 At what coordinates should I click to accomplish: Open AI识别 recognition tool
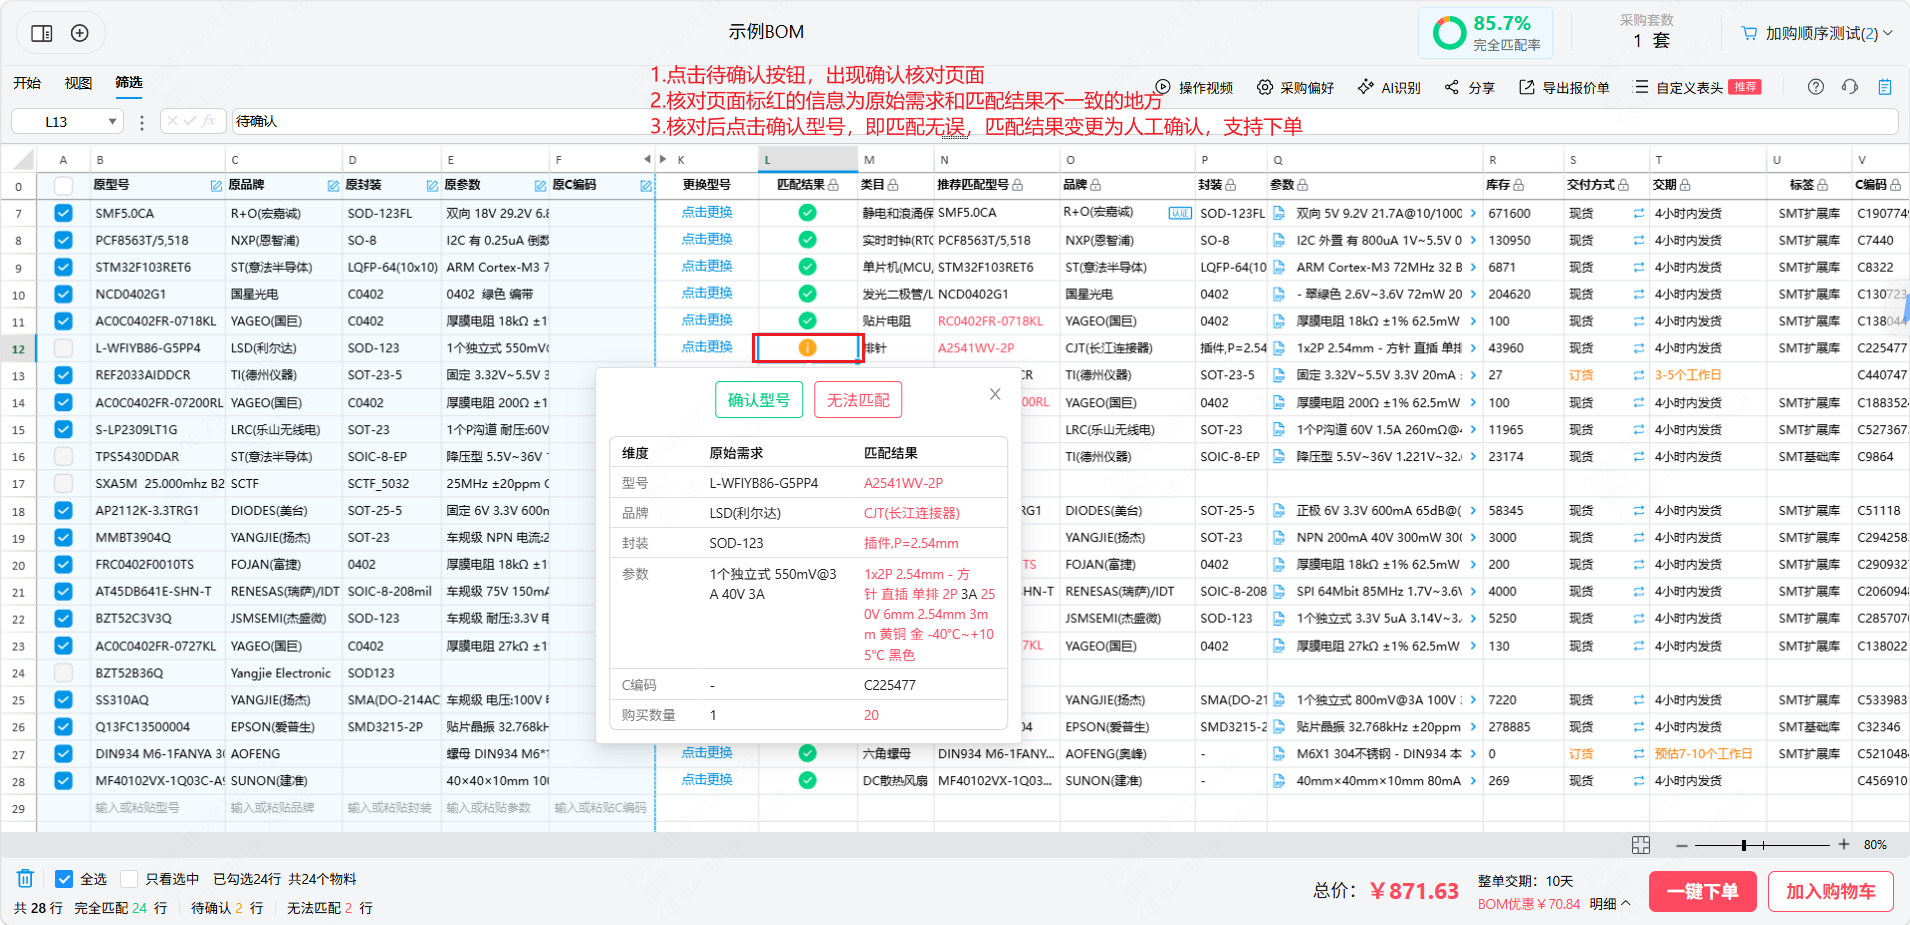coord(1389,88)
